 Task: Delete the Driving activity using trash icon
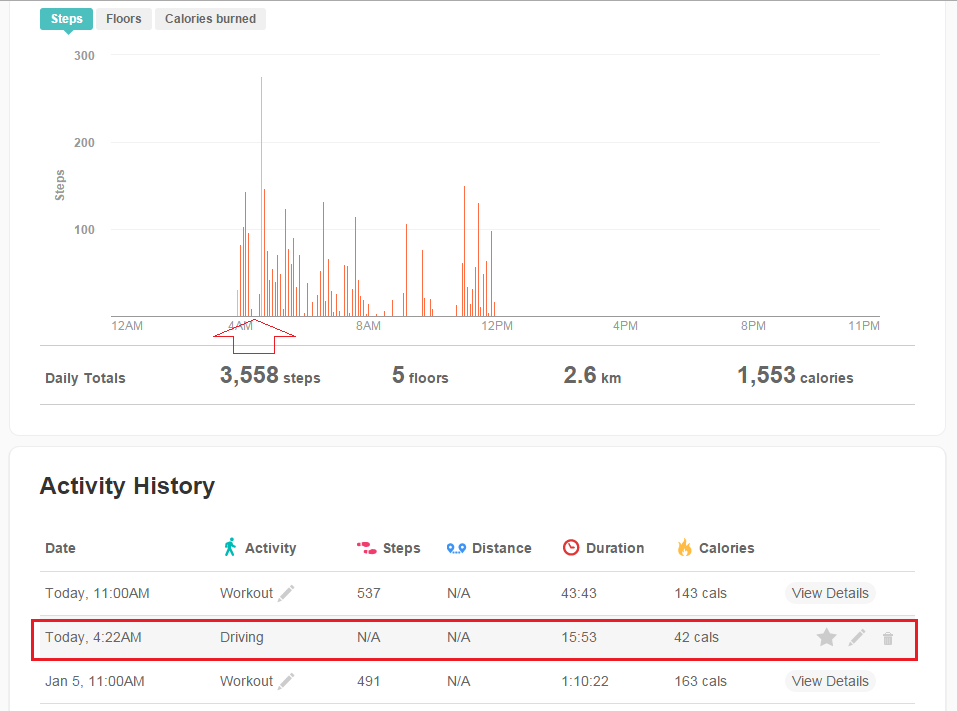coord(888,638)
